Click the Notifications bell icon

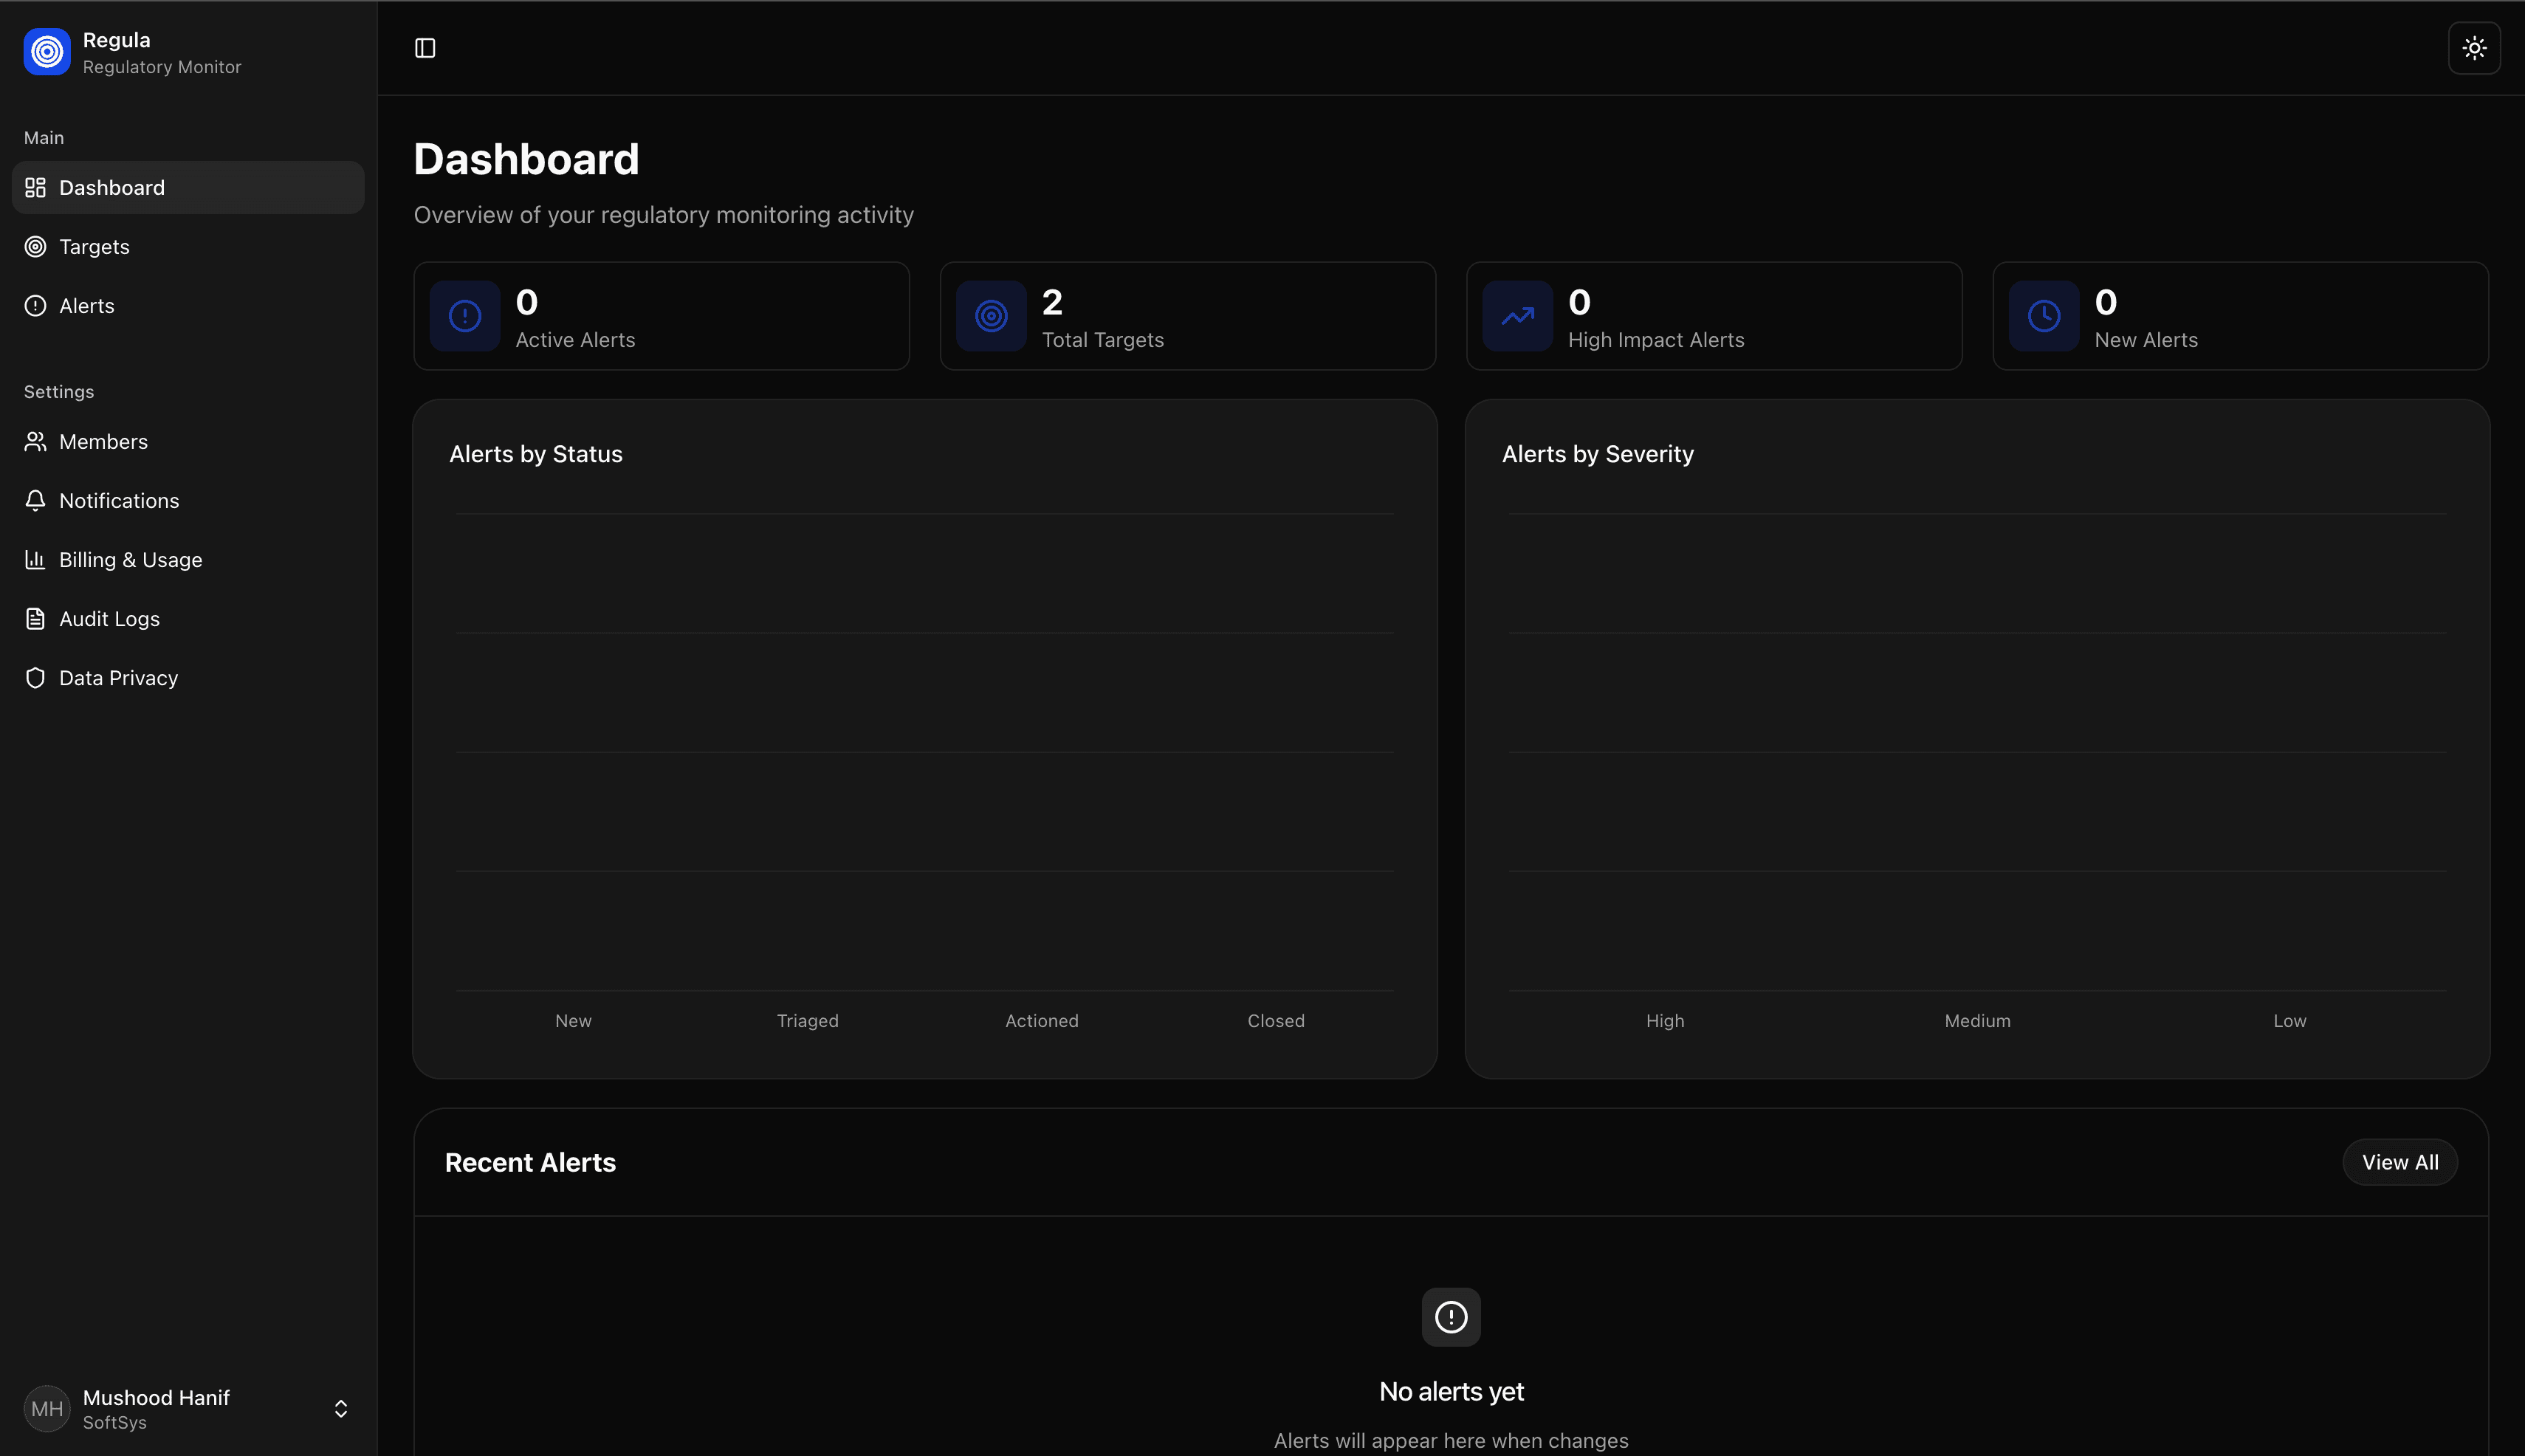tap(36, 501)
